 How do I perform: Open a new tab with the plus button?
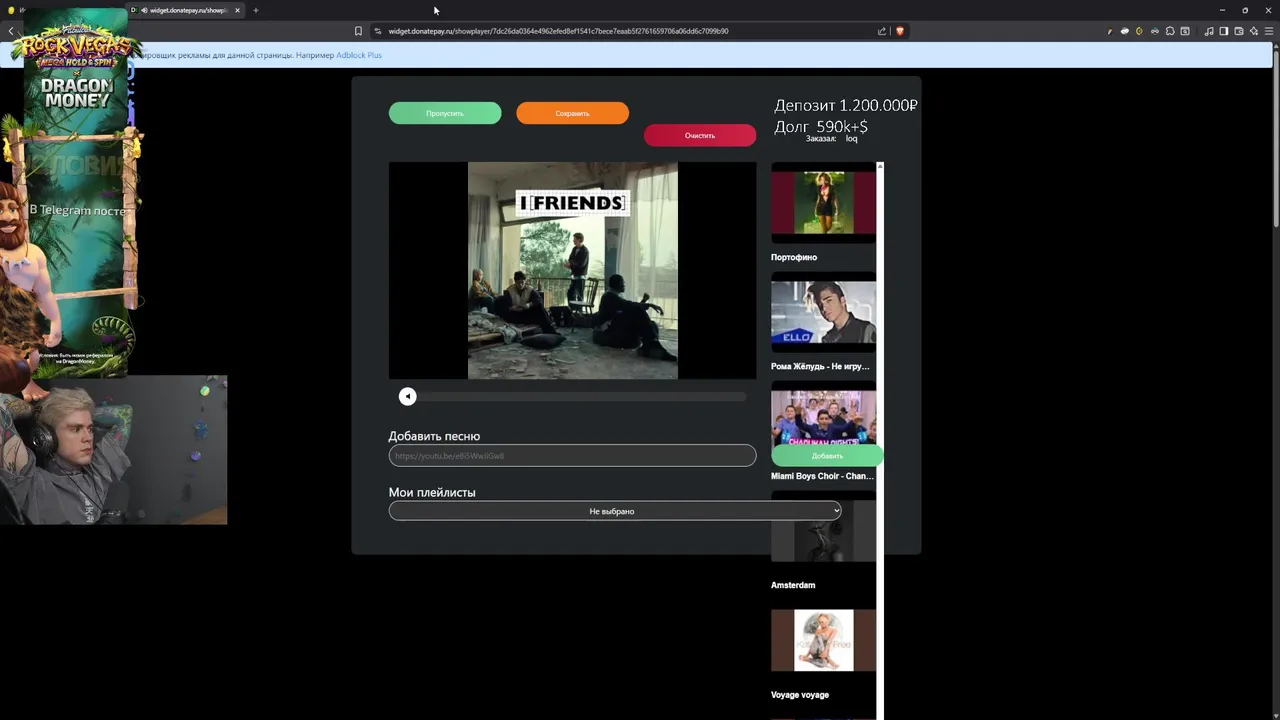[256, 10]
